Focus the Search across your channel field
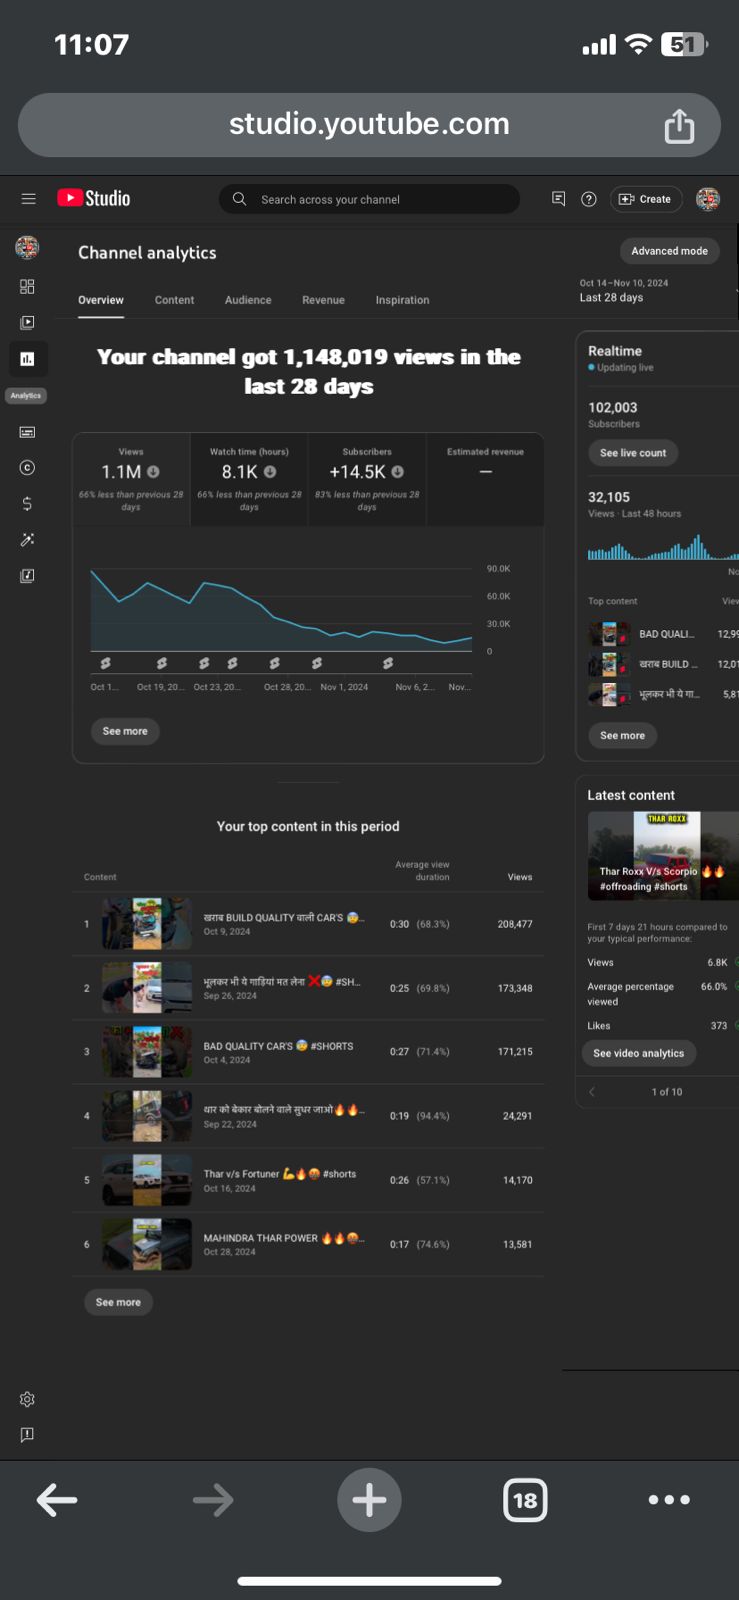 tap(369, 199)
